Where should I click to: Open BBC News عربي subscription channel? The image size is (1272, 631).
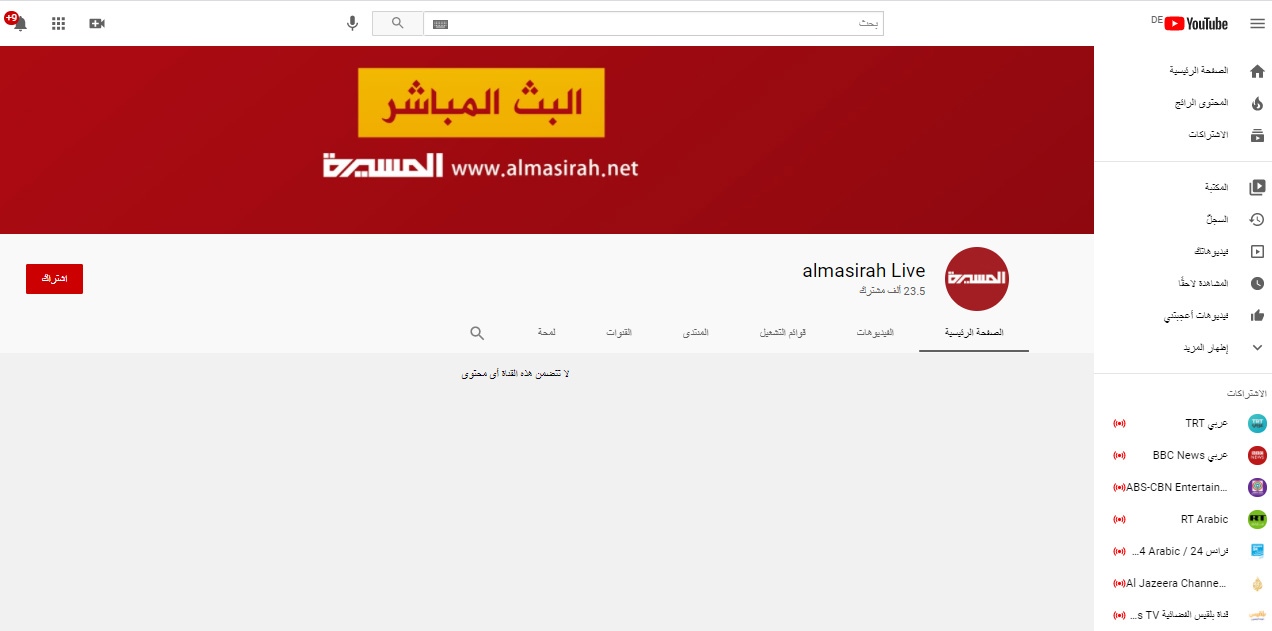coord(1183,455)
